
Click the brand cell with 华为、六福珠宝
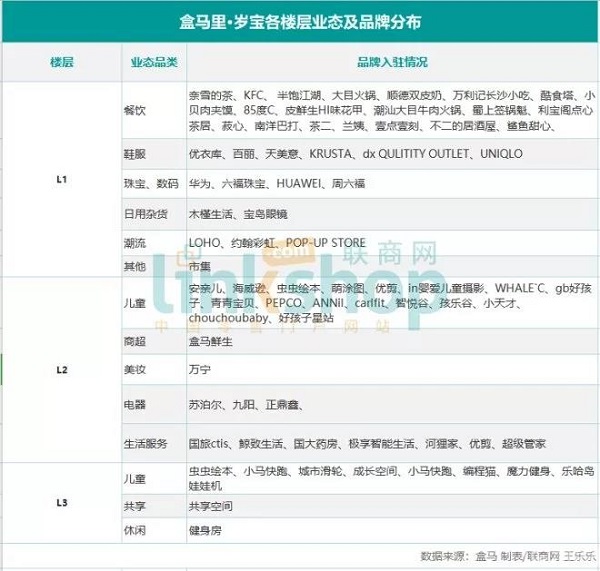coord(392,184)
